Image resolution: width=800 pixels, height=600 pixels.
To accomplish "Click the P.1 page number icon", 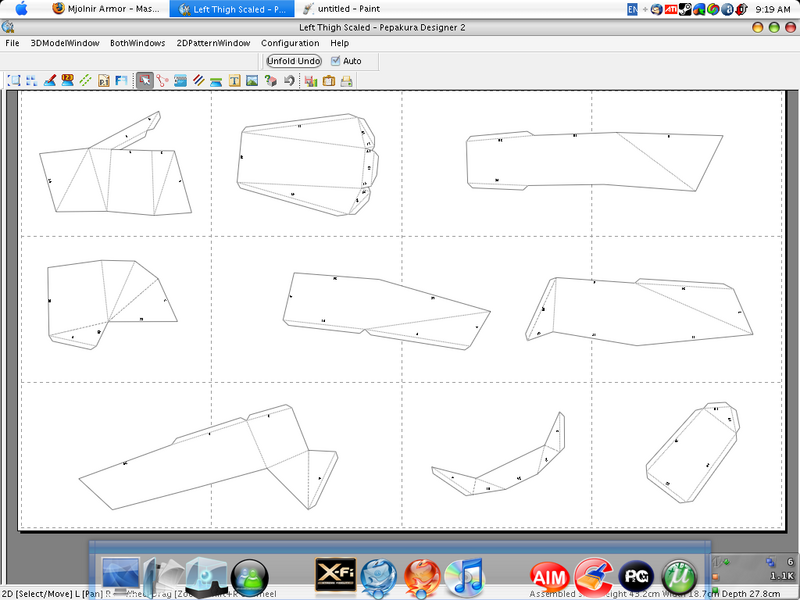I will [x=104, y=80].
